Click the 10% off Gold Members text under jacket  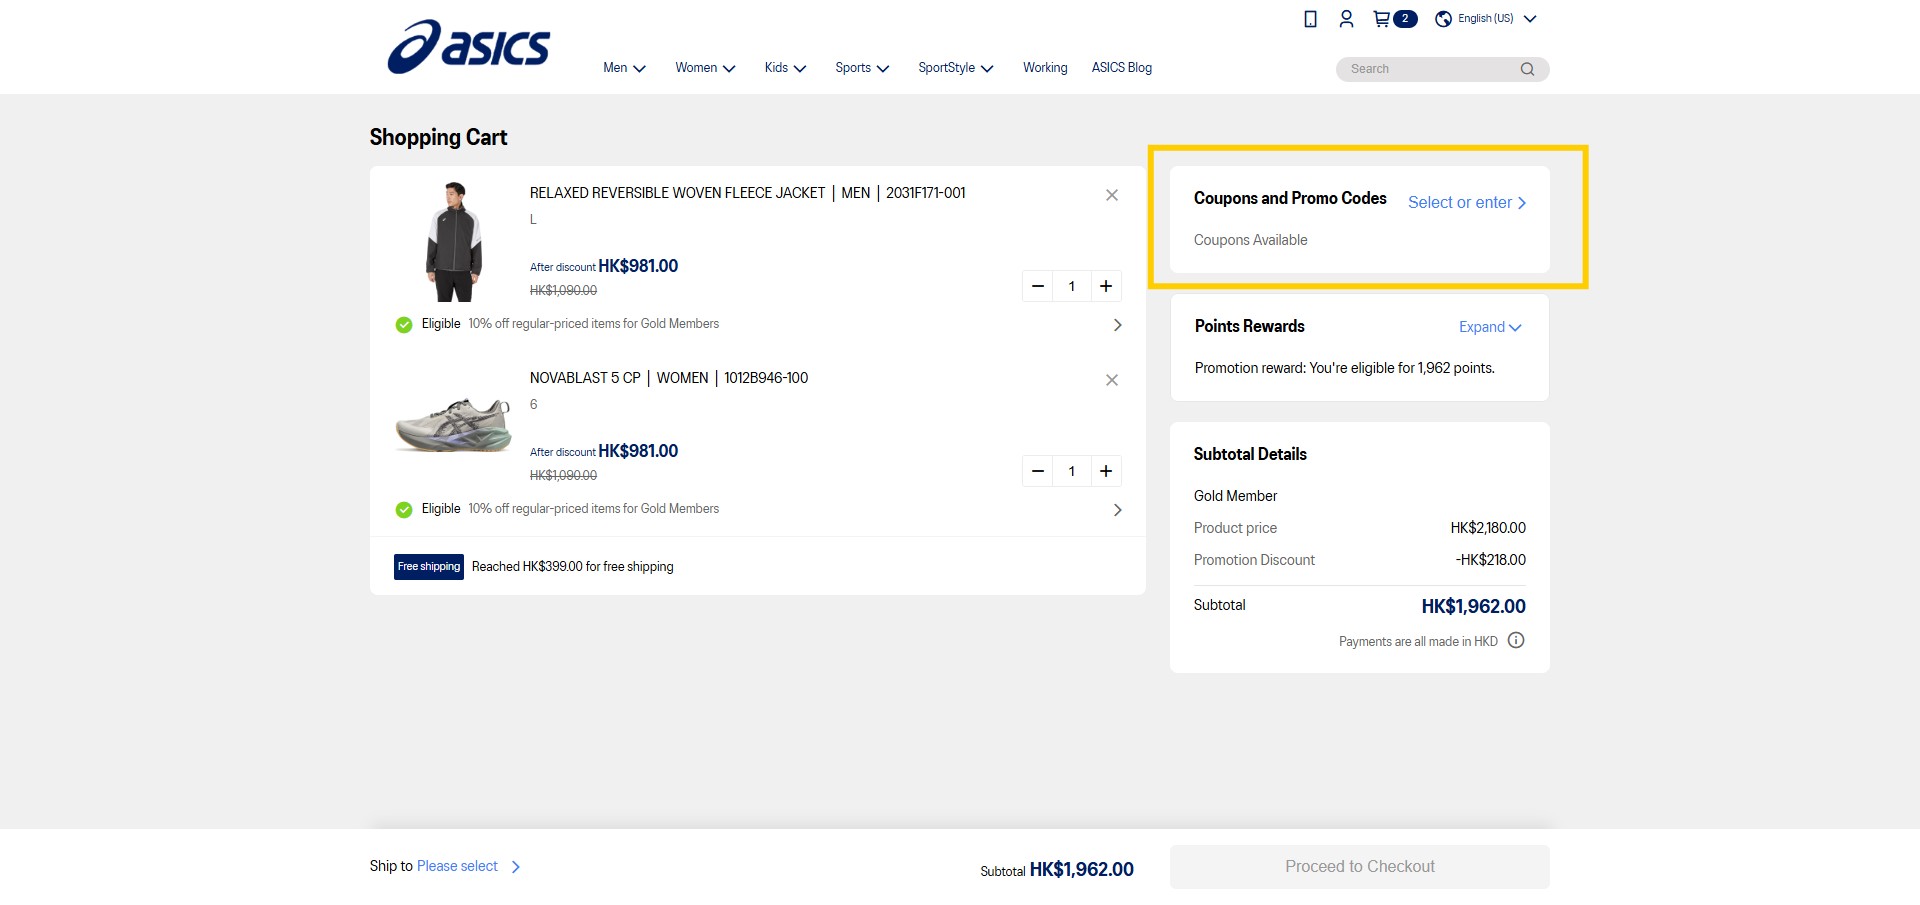click(x=594, y=324)
